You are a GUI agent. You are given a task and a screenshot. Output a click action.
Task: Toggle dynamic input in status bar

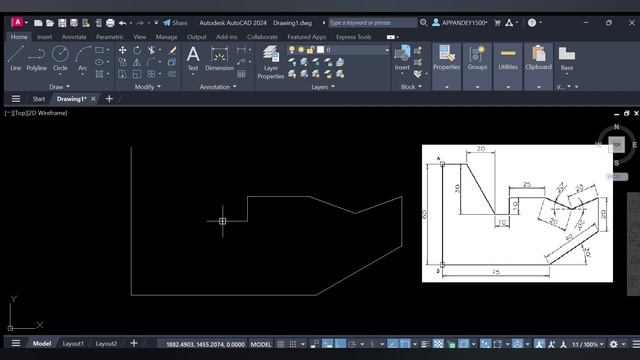[x=328, y=344]
